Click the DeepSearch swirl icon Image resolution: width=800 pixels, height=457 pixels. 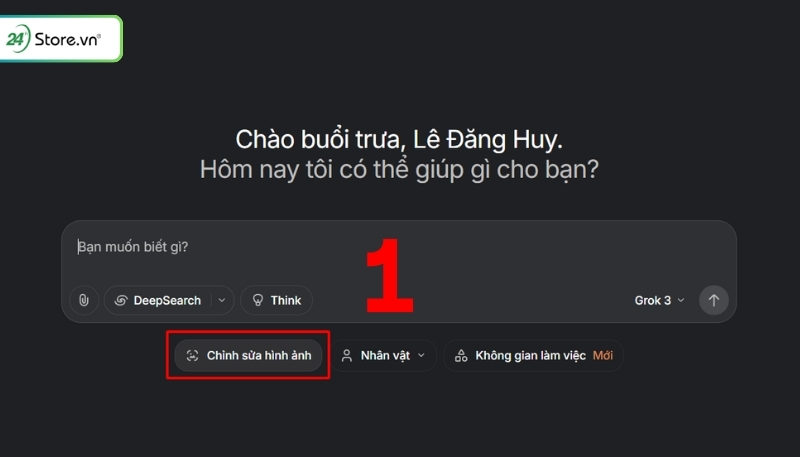click(x=121, y=300)
